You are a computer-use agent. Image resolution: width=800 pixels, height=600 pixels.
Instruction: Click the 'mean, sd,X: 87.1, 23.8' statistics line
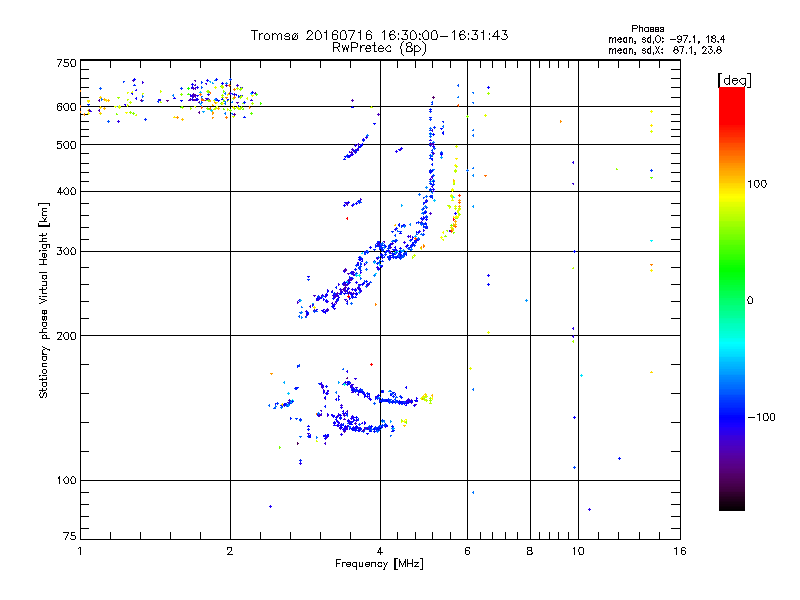click(x=665, y=50)
